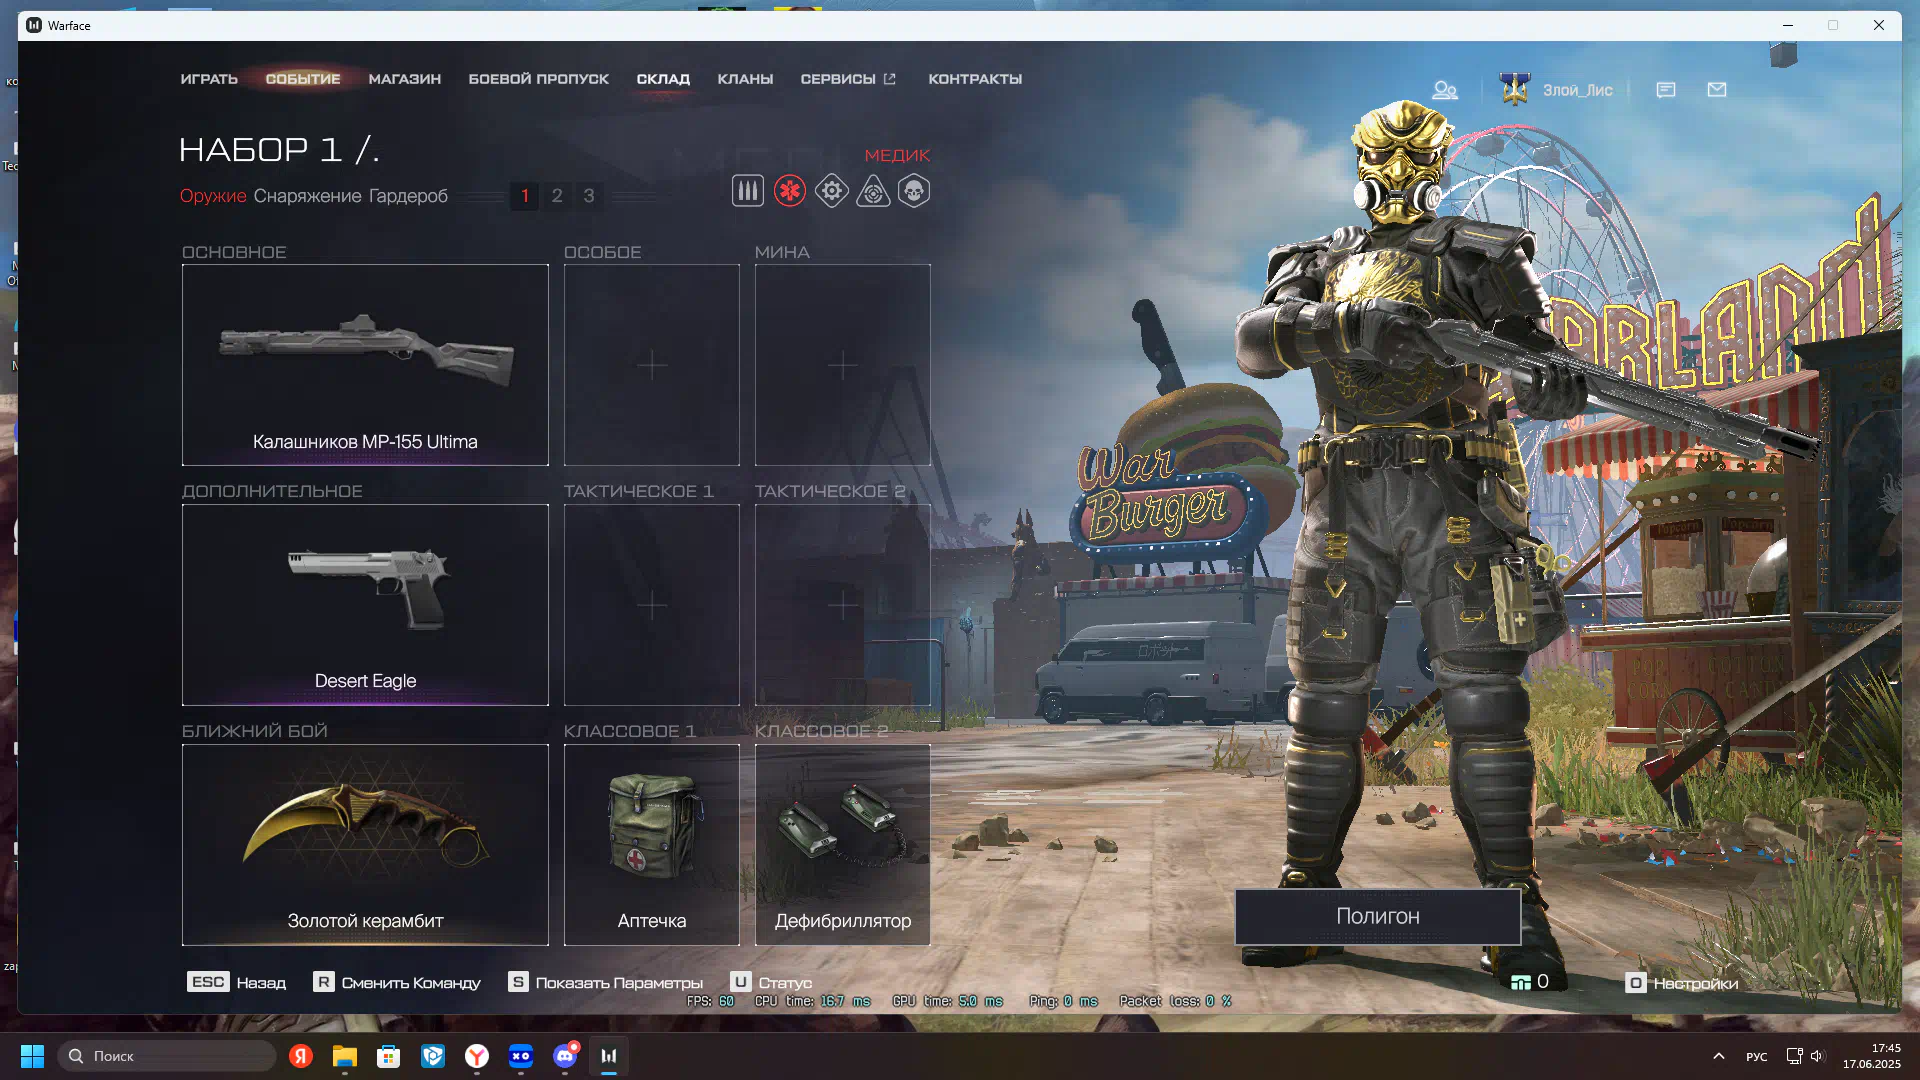Open the МАГАЗИН tab

(405, 79)
